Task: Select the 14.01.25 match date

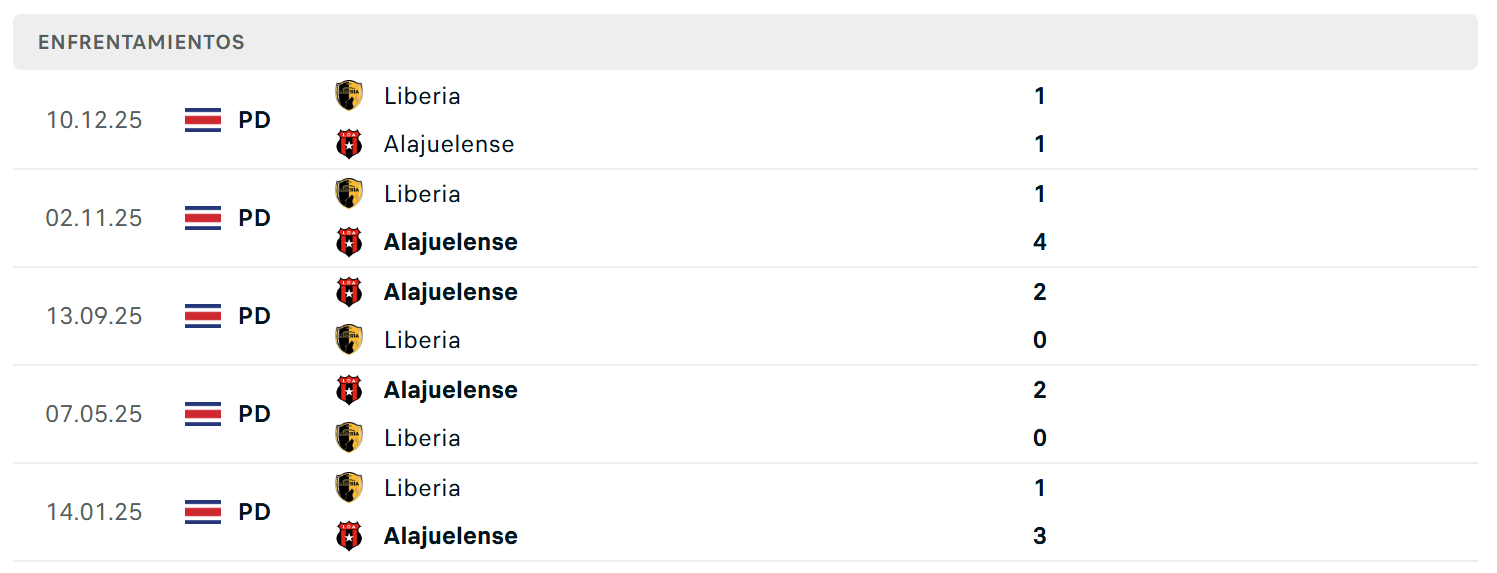Action: (x=94, y=512)
